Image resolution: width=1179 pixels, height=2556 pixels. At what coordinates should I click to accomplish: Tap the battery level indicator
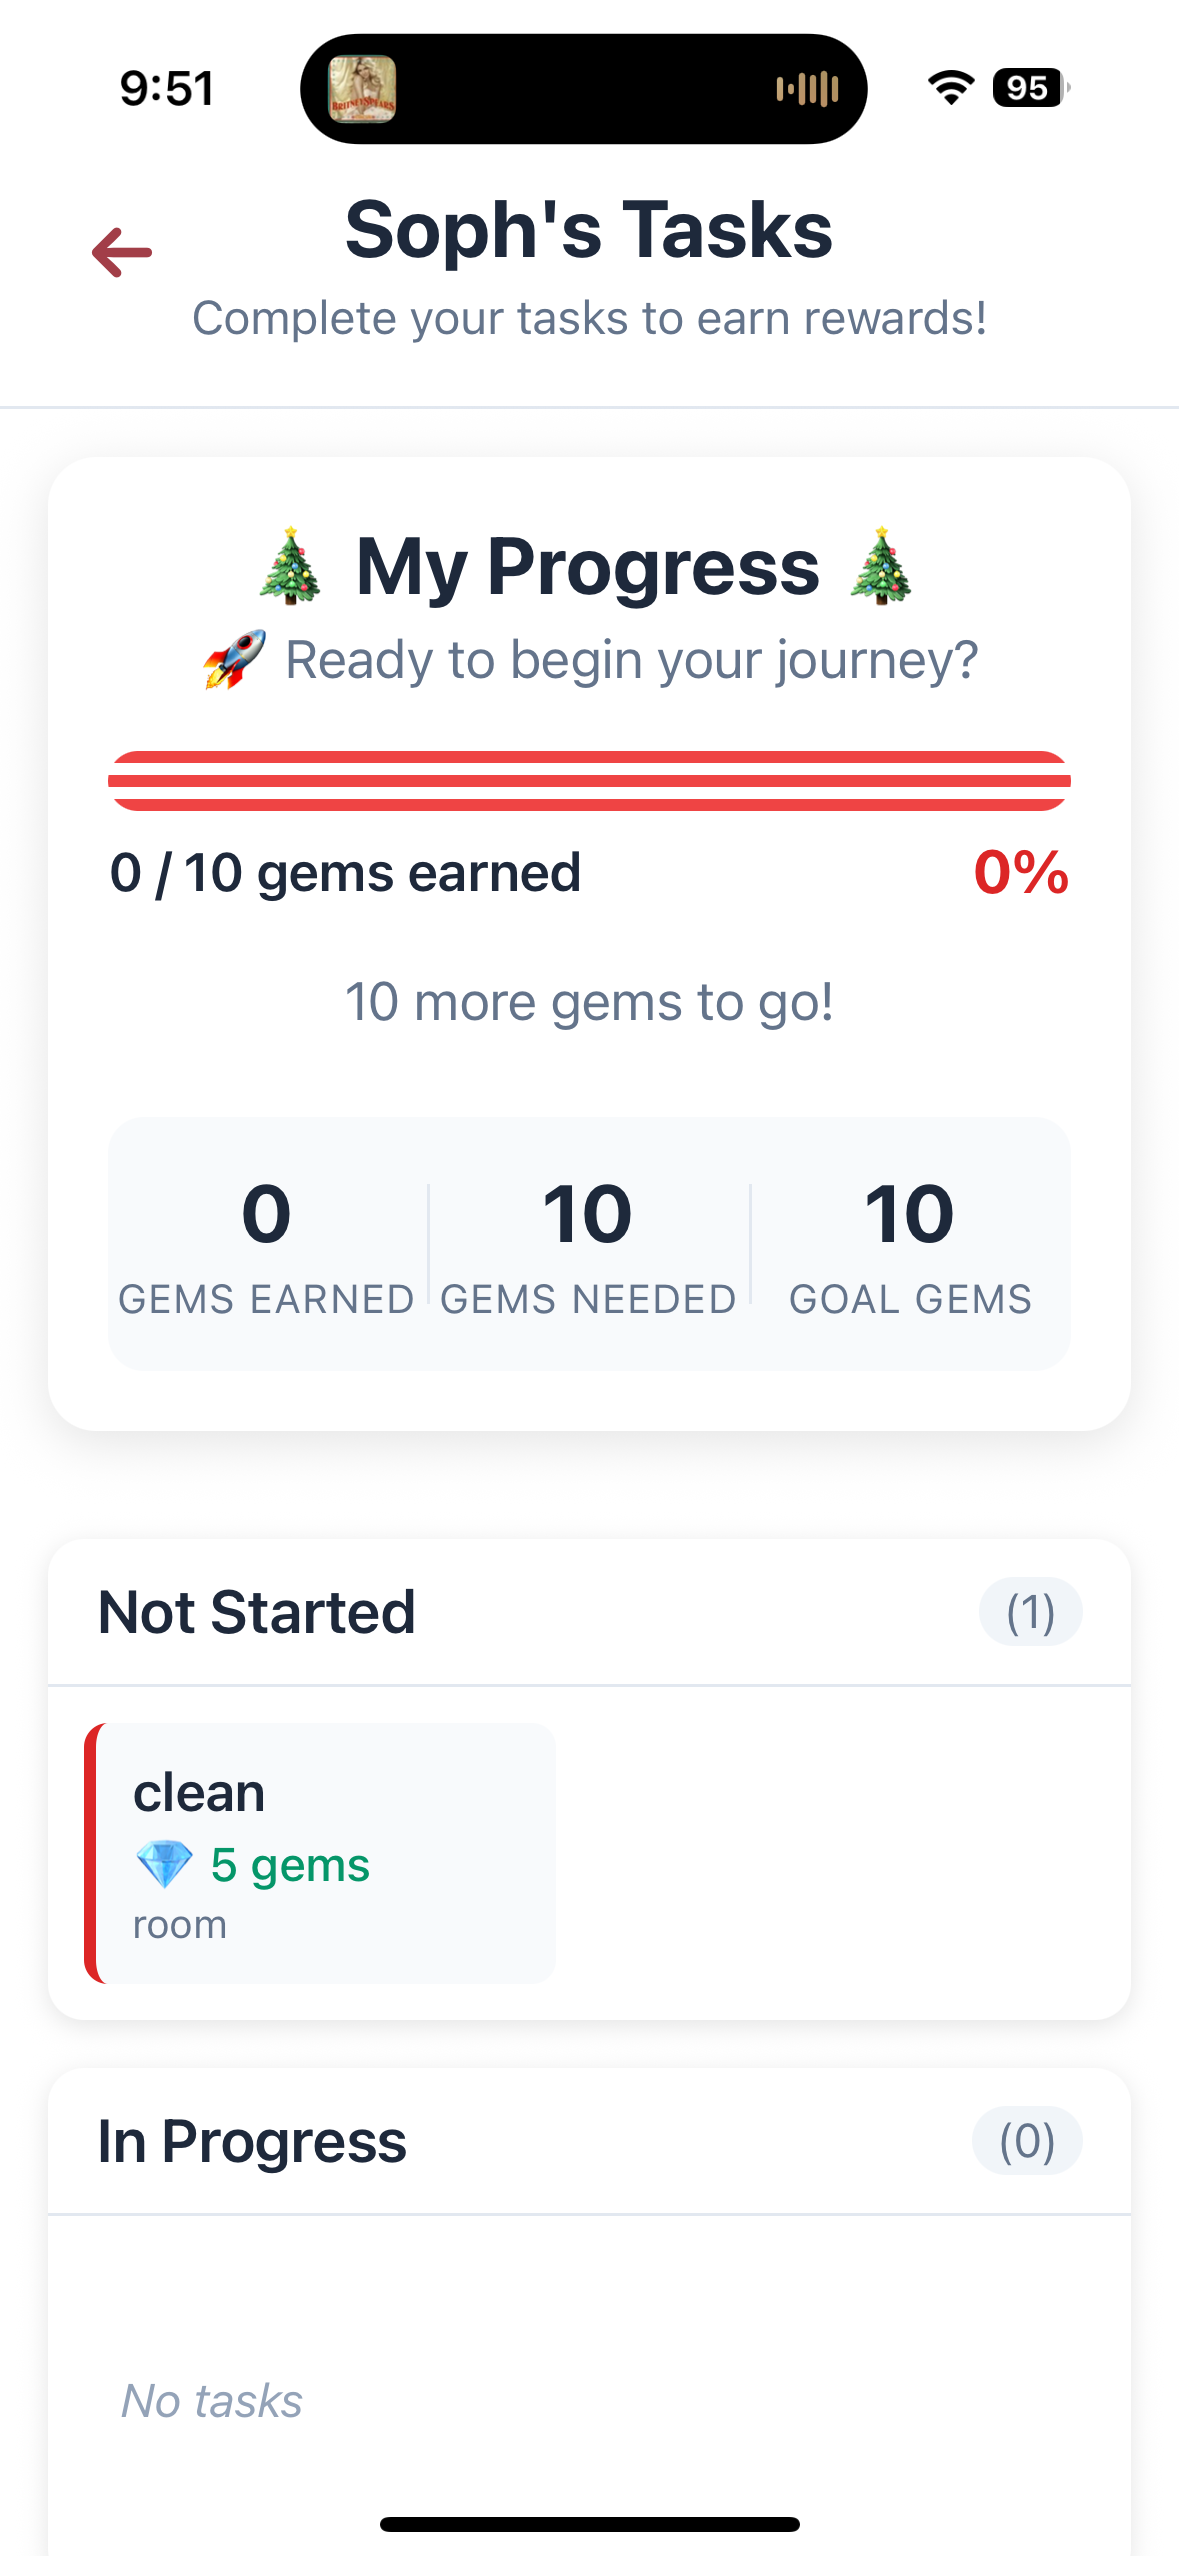(1030, 88)
